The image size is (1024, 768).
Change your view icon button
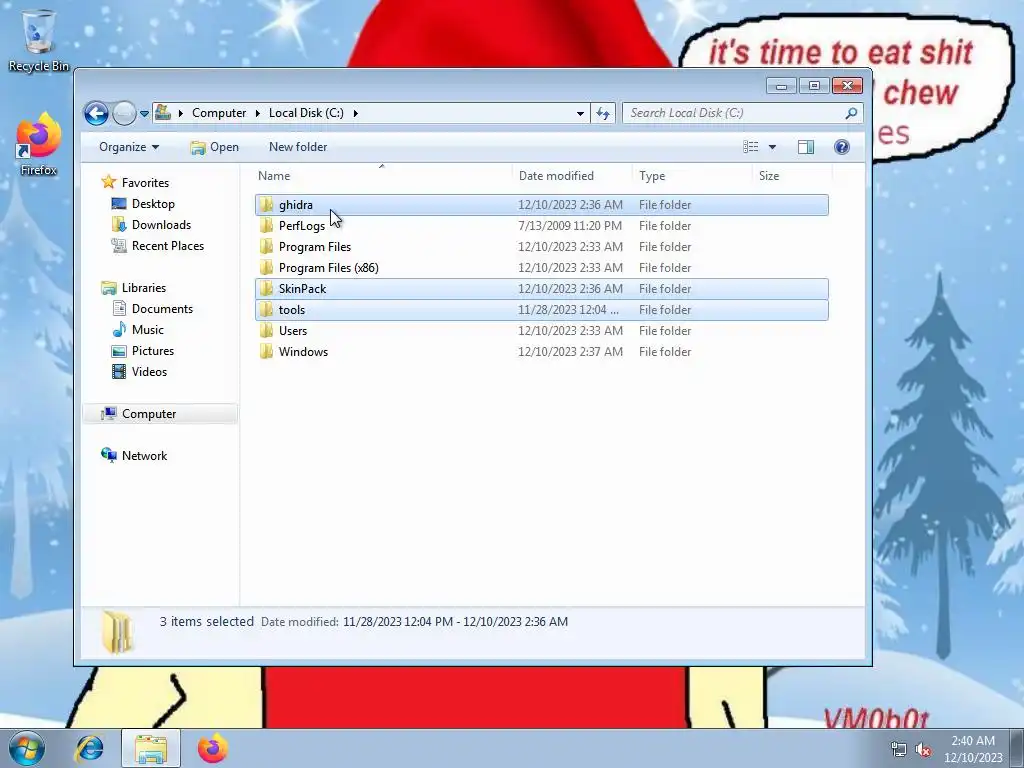750,147
